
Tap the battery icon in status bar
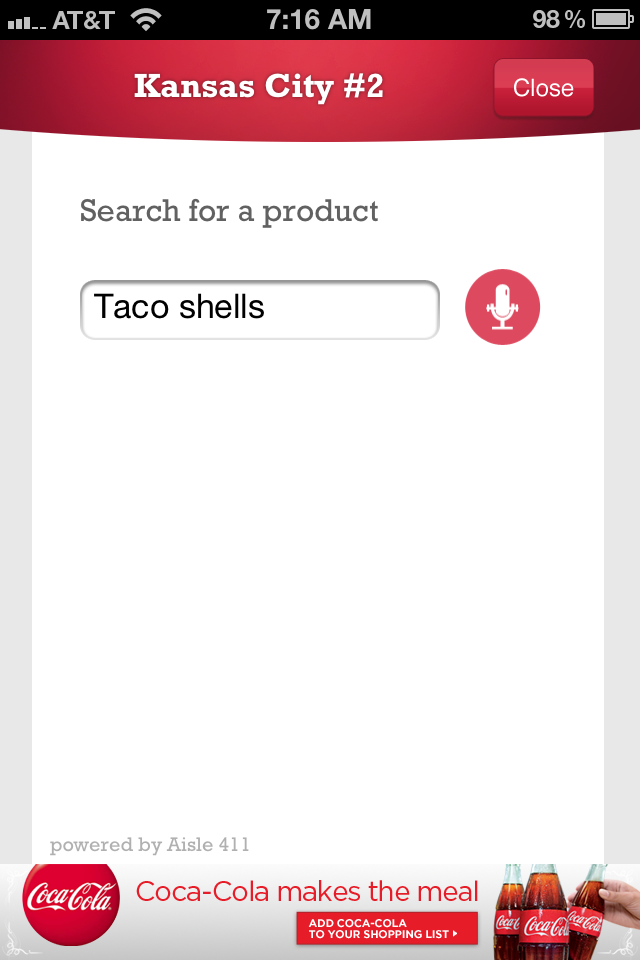pyautogui.click(x=612, y=20)
